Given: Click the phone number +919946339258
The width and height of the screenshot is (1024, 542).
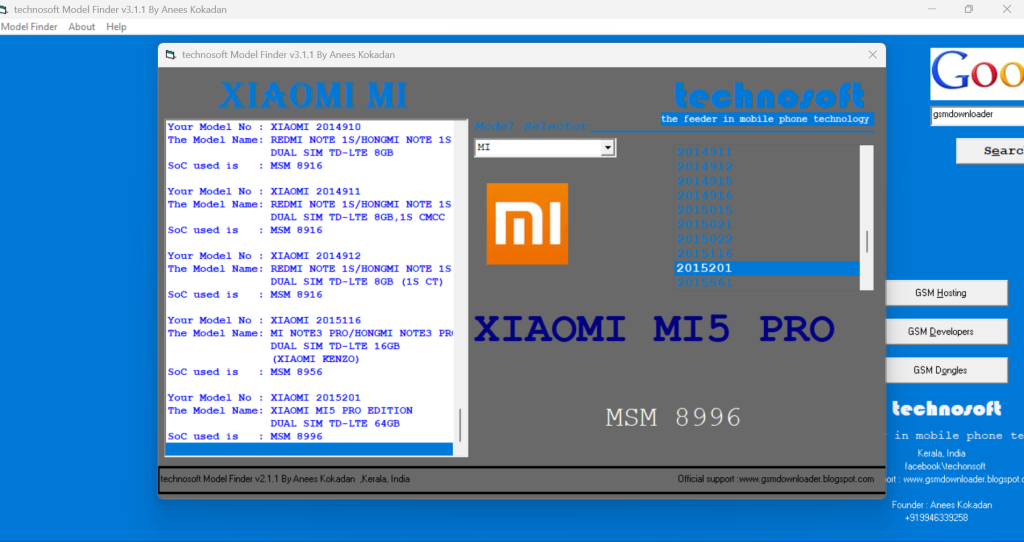Looking at the screenshot, I should click(x=936, y=518).
